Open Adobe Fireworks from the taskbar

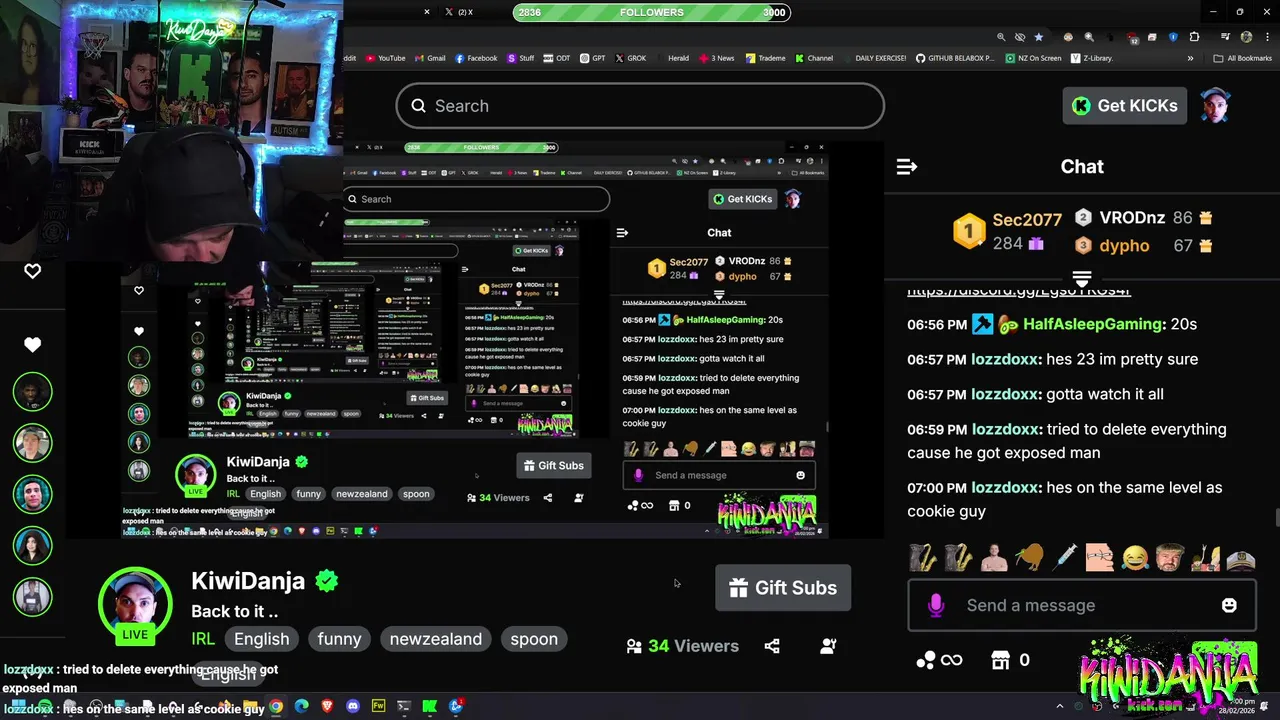click(x=379, y=706)
